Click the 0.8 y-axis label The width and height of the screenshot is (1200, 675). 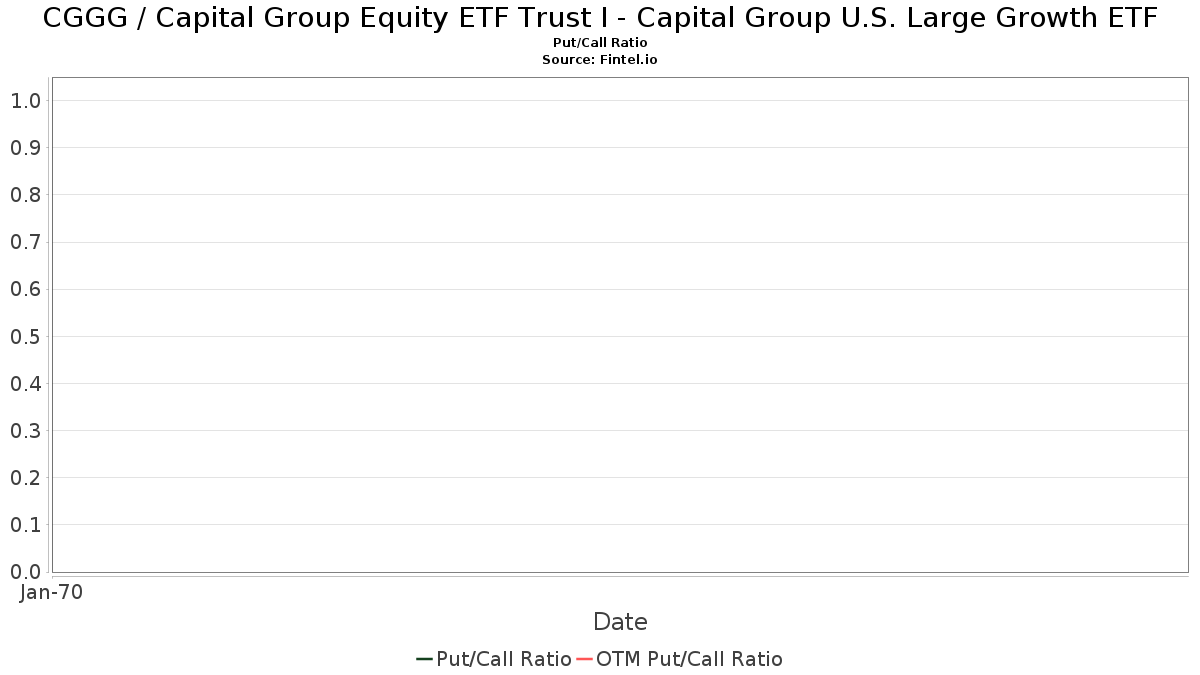[25, 194]
